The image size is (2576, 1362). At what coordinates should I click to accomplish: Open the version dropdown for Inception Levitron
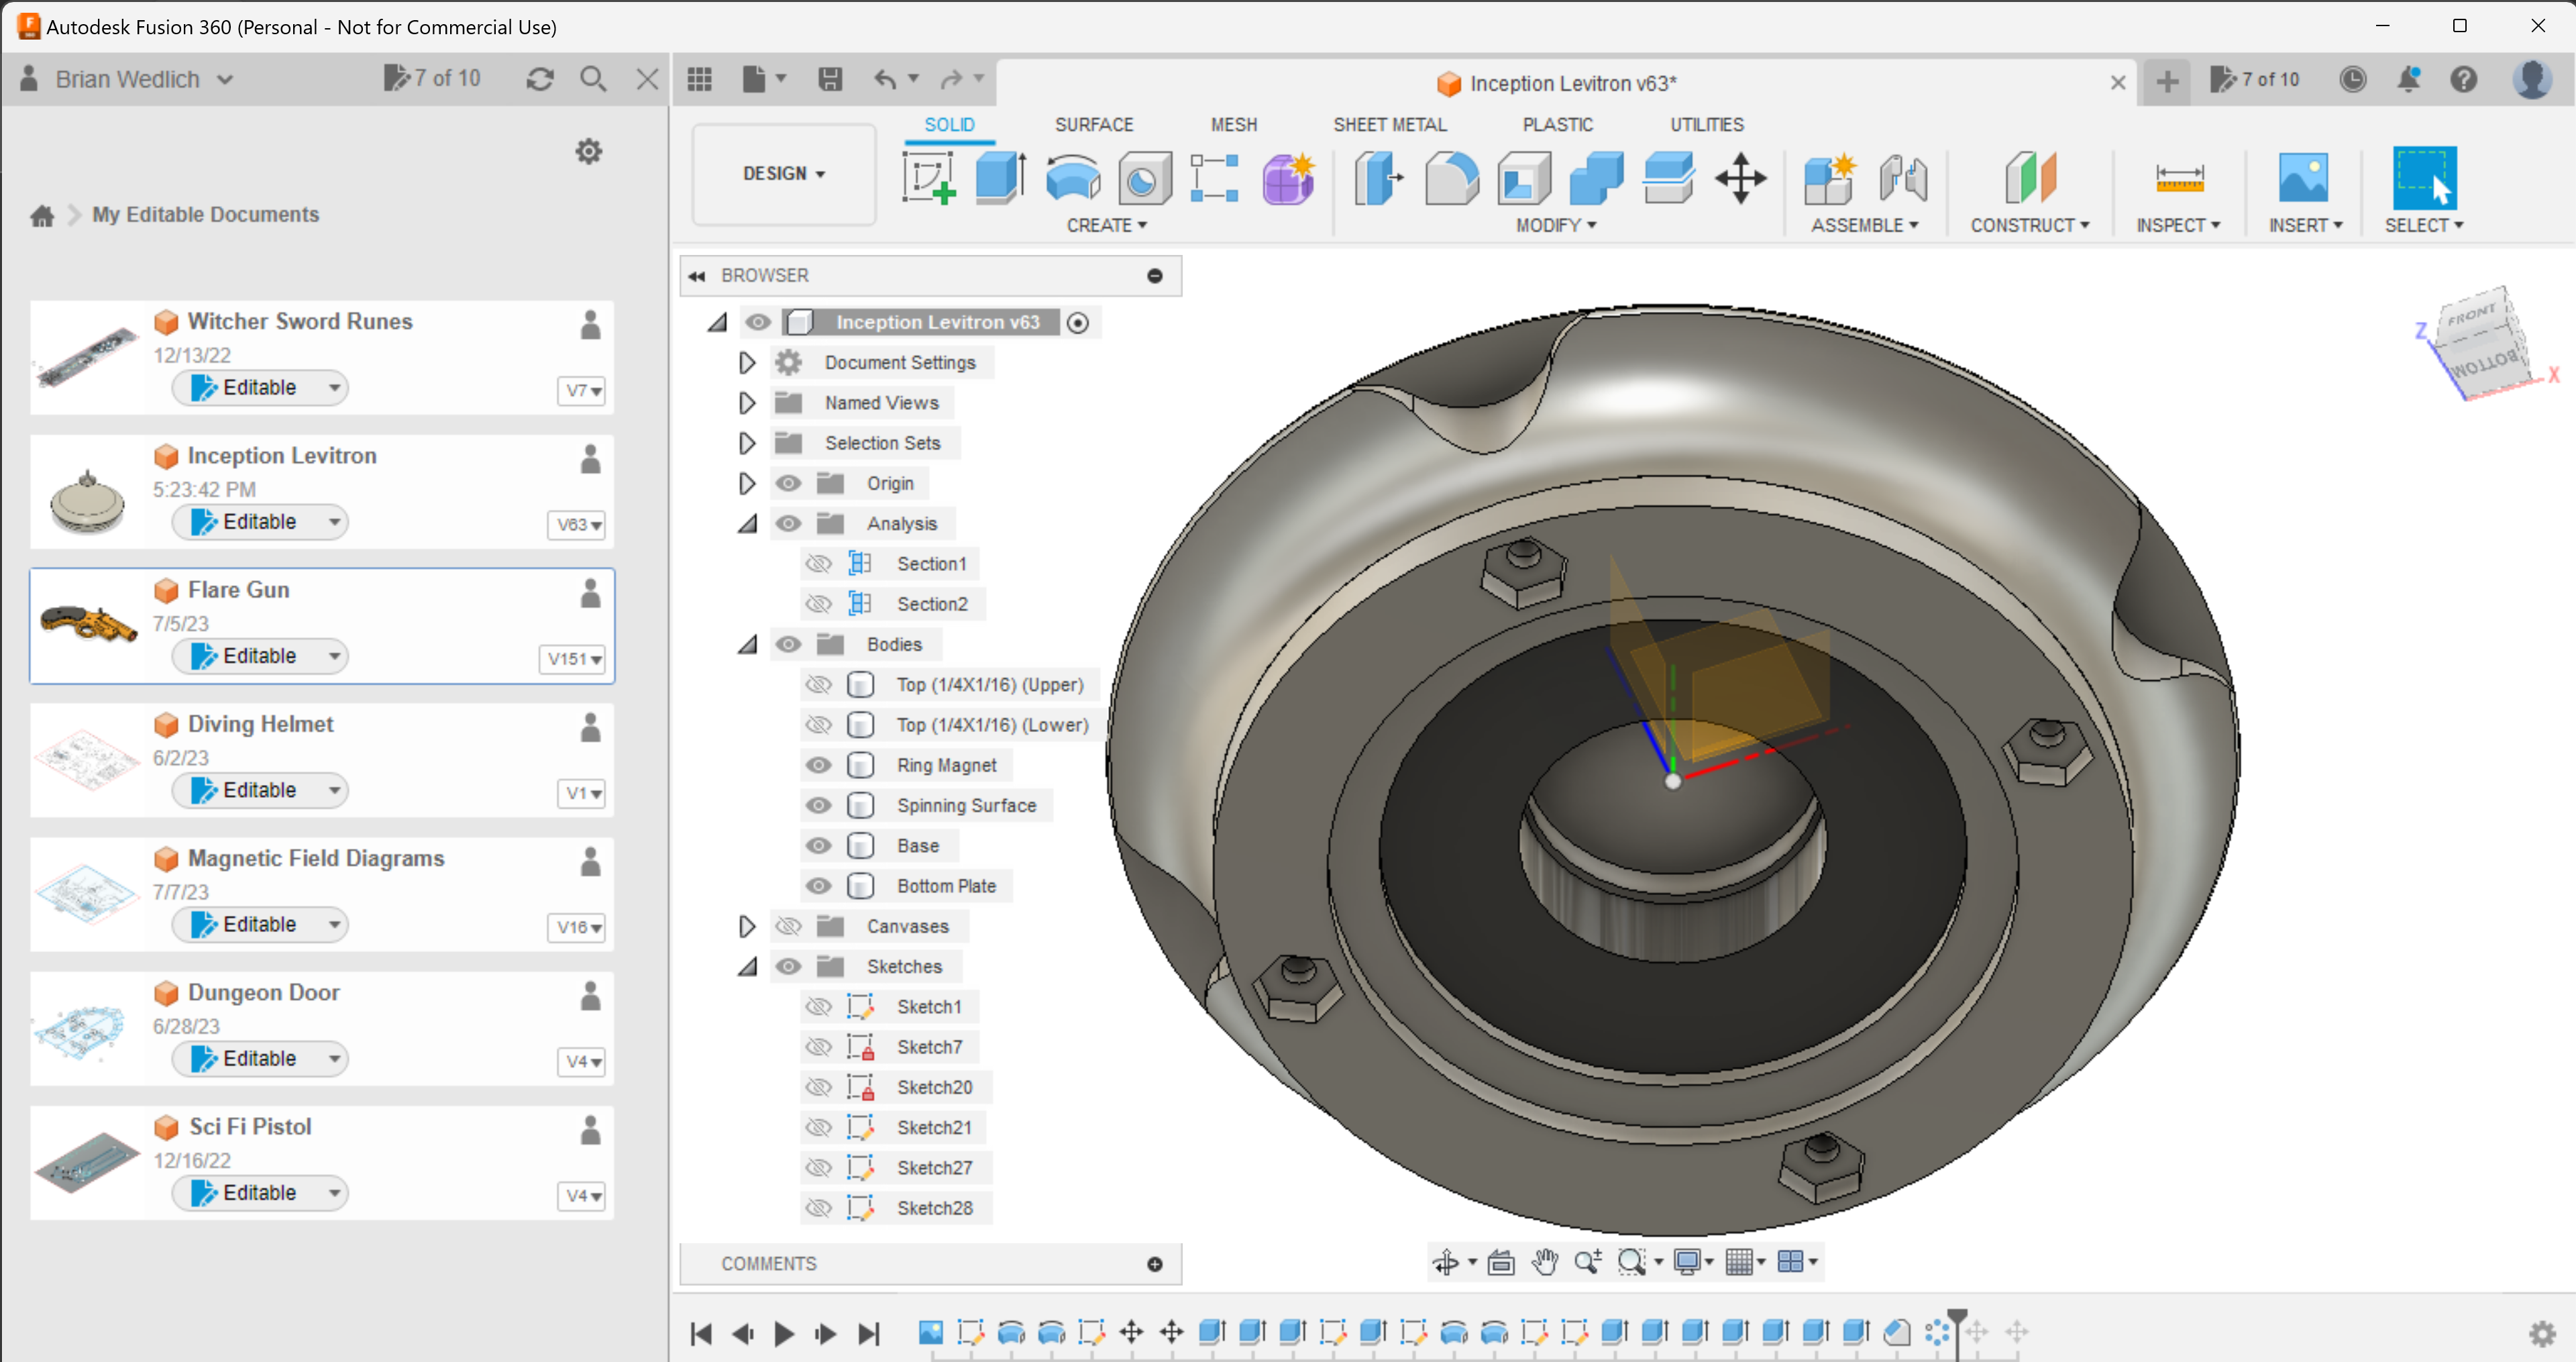[x=577, y=525]
